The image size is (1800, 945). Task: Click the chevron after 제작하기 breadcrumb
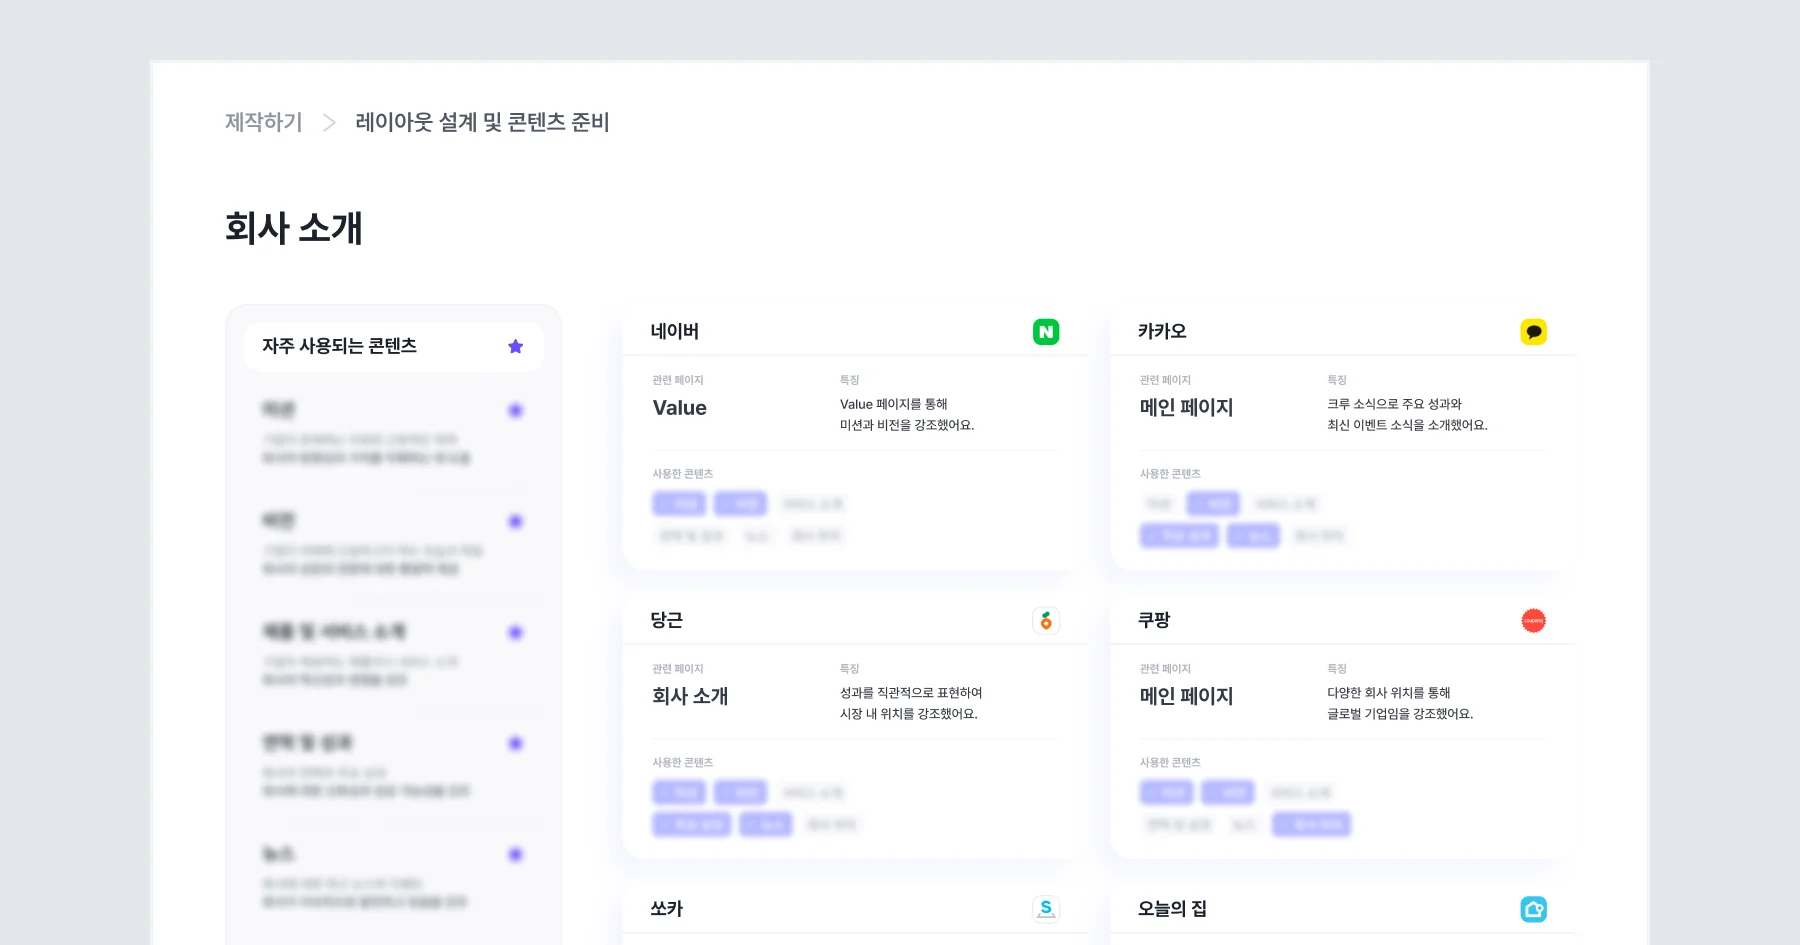pos(328,122)
